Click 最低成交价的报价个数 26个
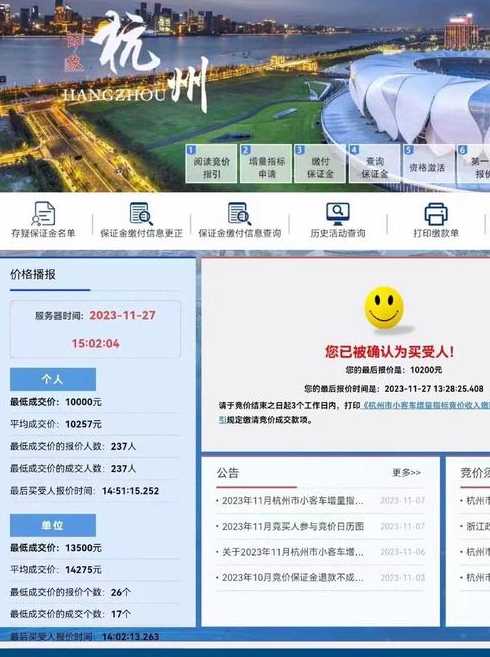The height and width of the screenshot is (657, 490). coord(70,592)
